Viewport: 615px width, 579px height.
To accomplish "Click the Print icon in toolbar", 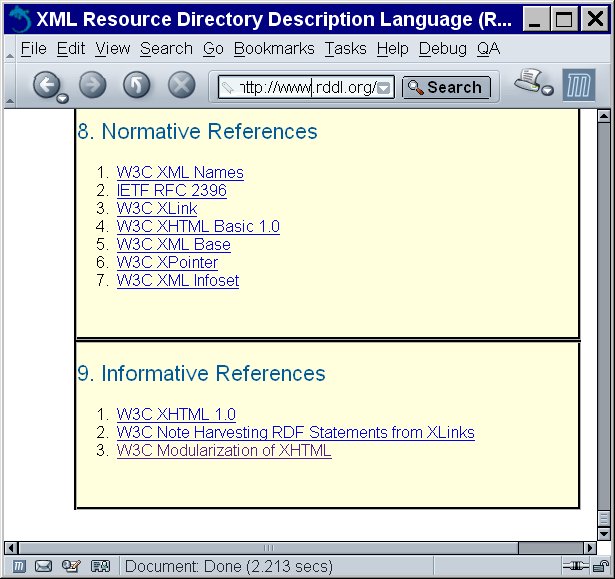I will click(x=528, y=83).
